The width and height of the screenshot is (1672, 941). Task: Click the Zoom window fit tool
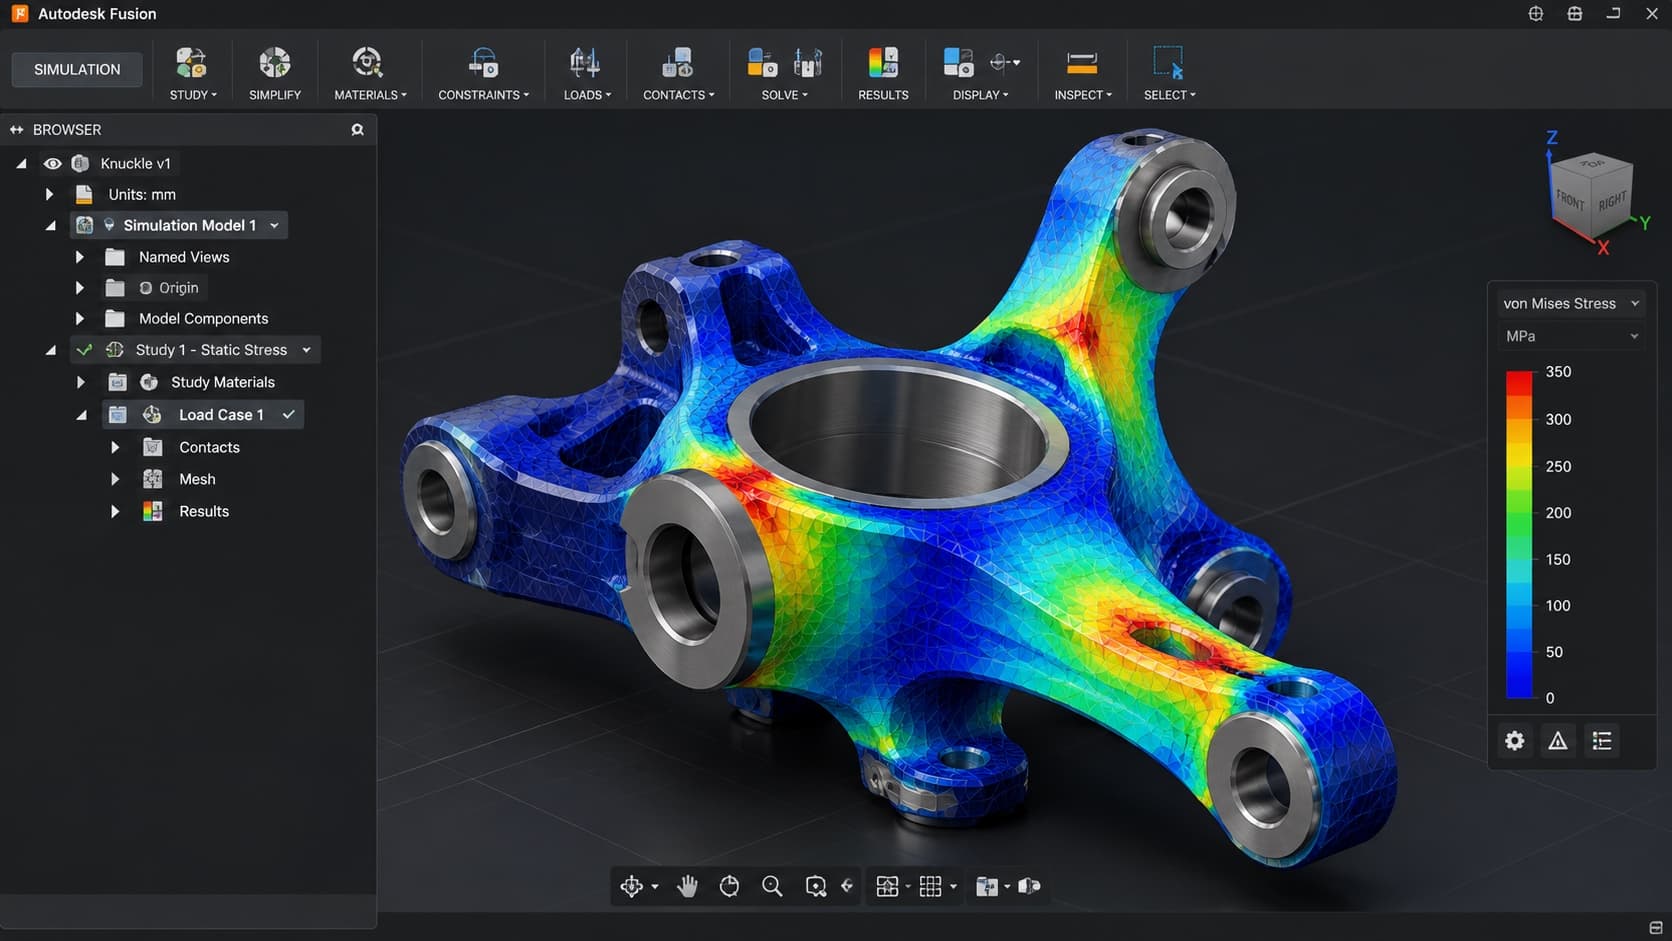click(x=816, y=886)
